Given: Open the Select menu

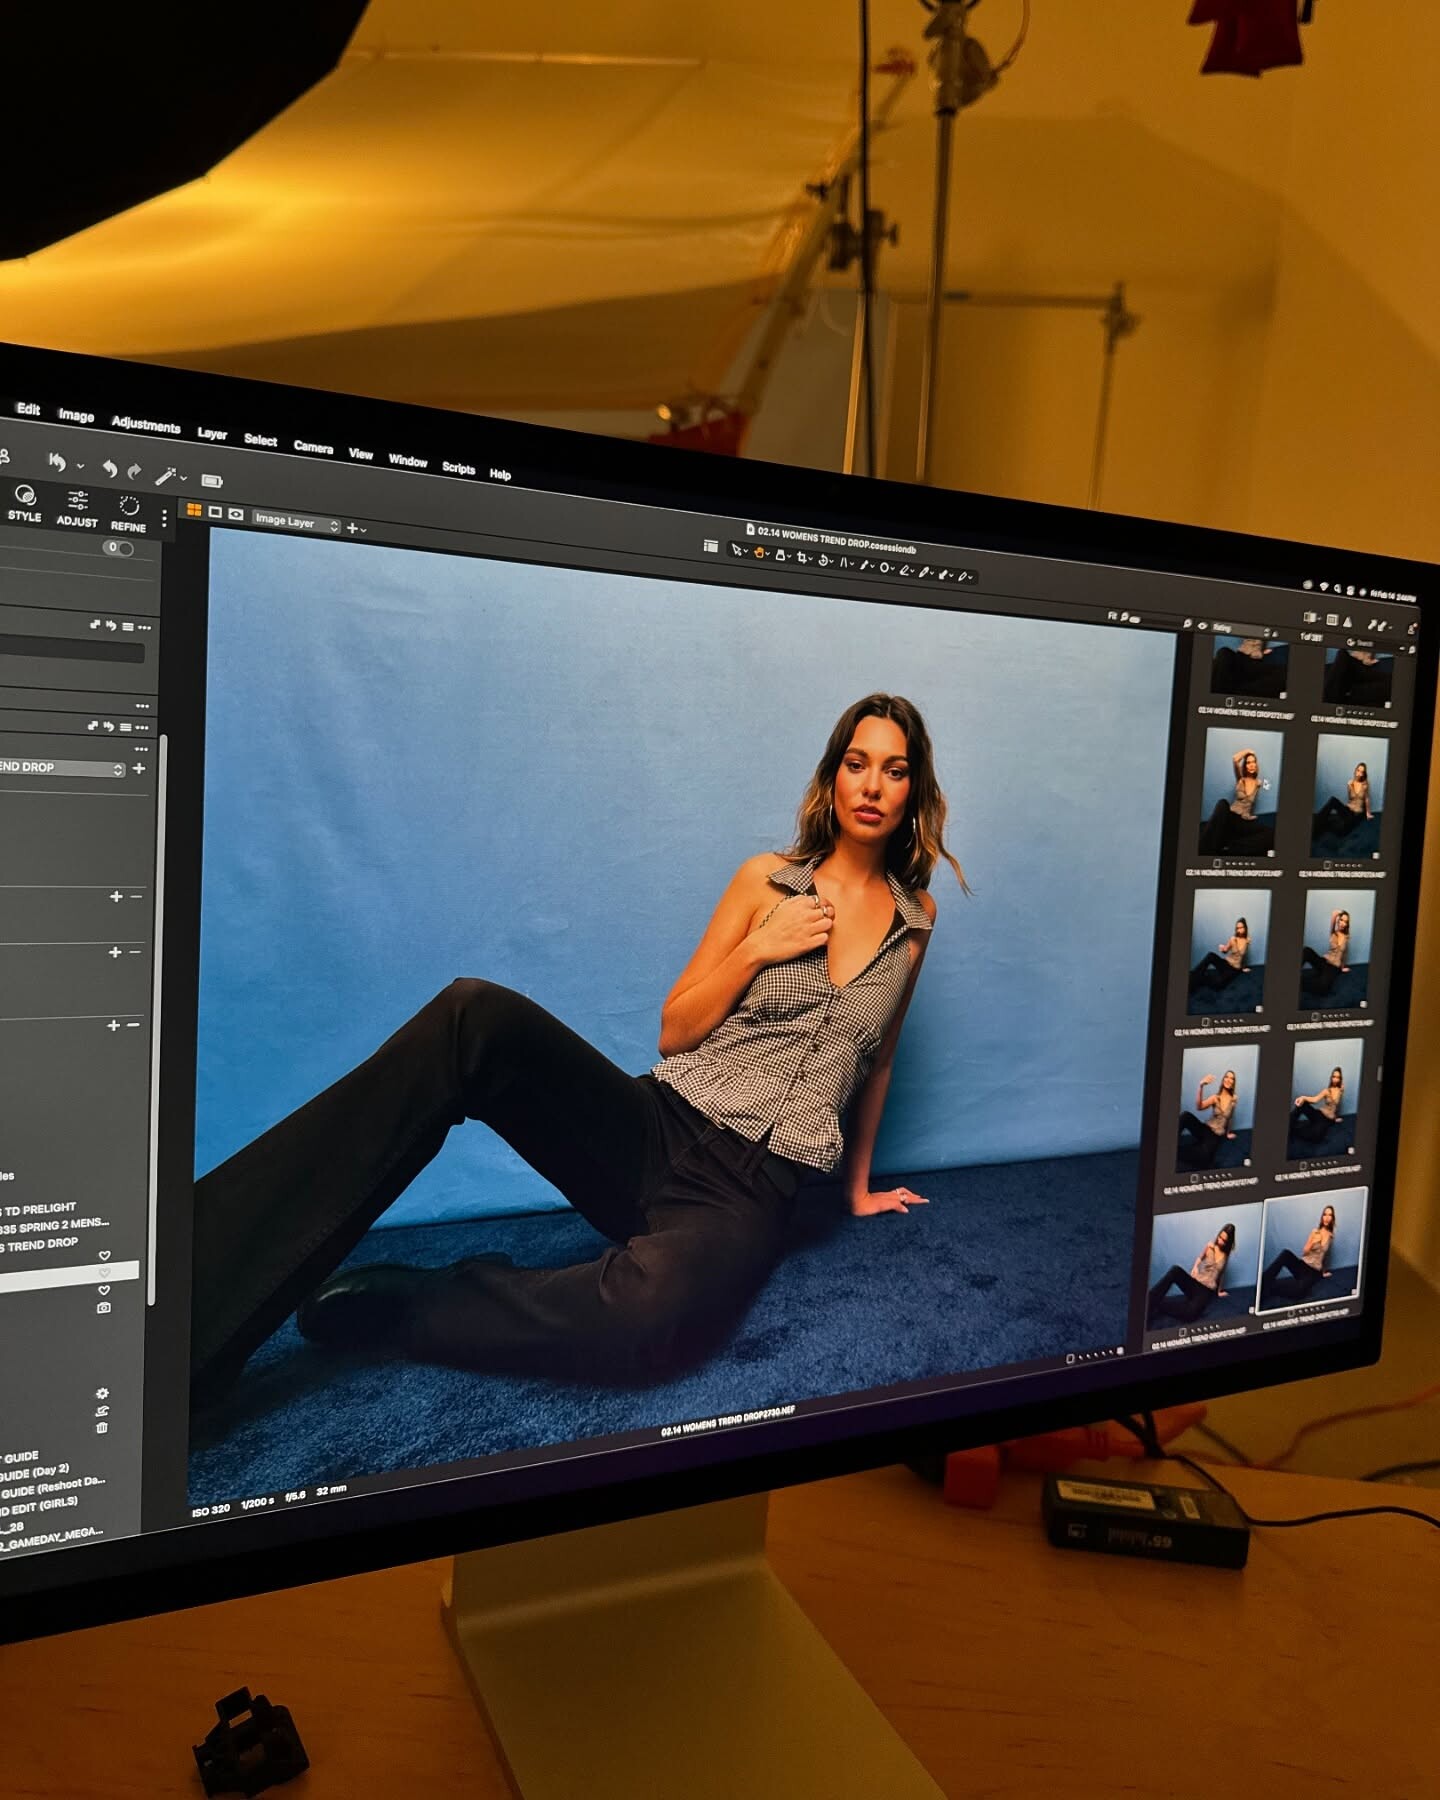Looking at the screenshot, I should [x=260, y=440].
